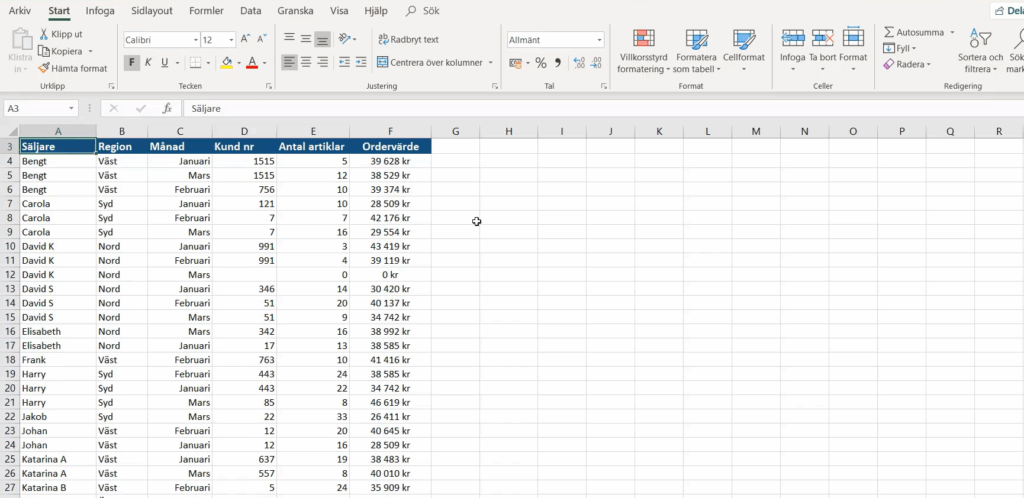Click the Hämta format paintbrush icon
1024x498 pixels.
44,69
